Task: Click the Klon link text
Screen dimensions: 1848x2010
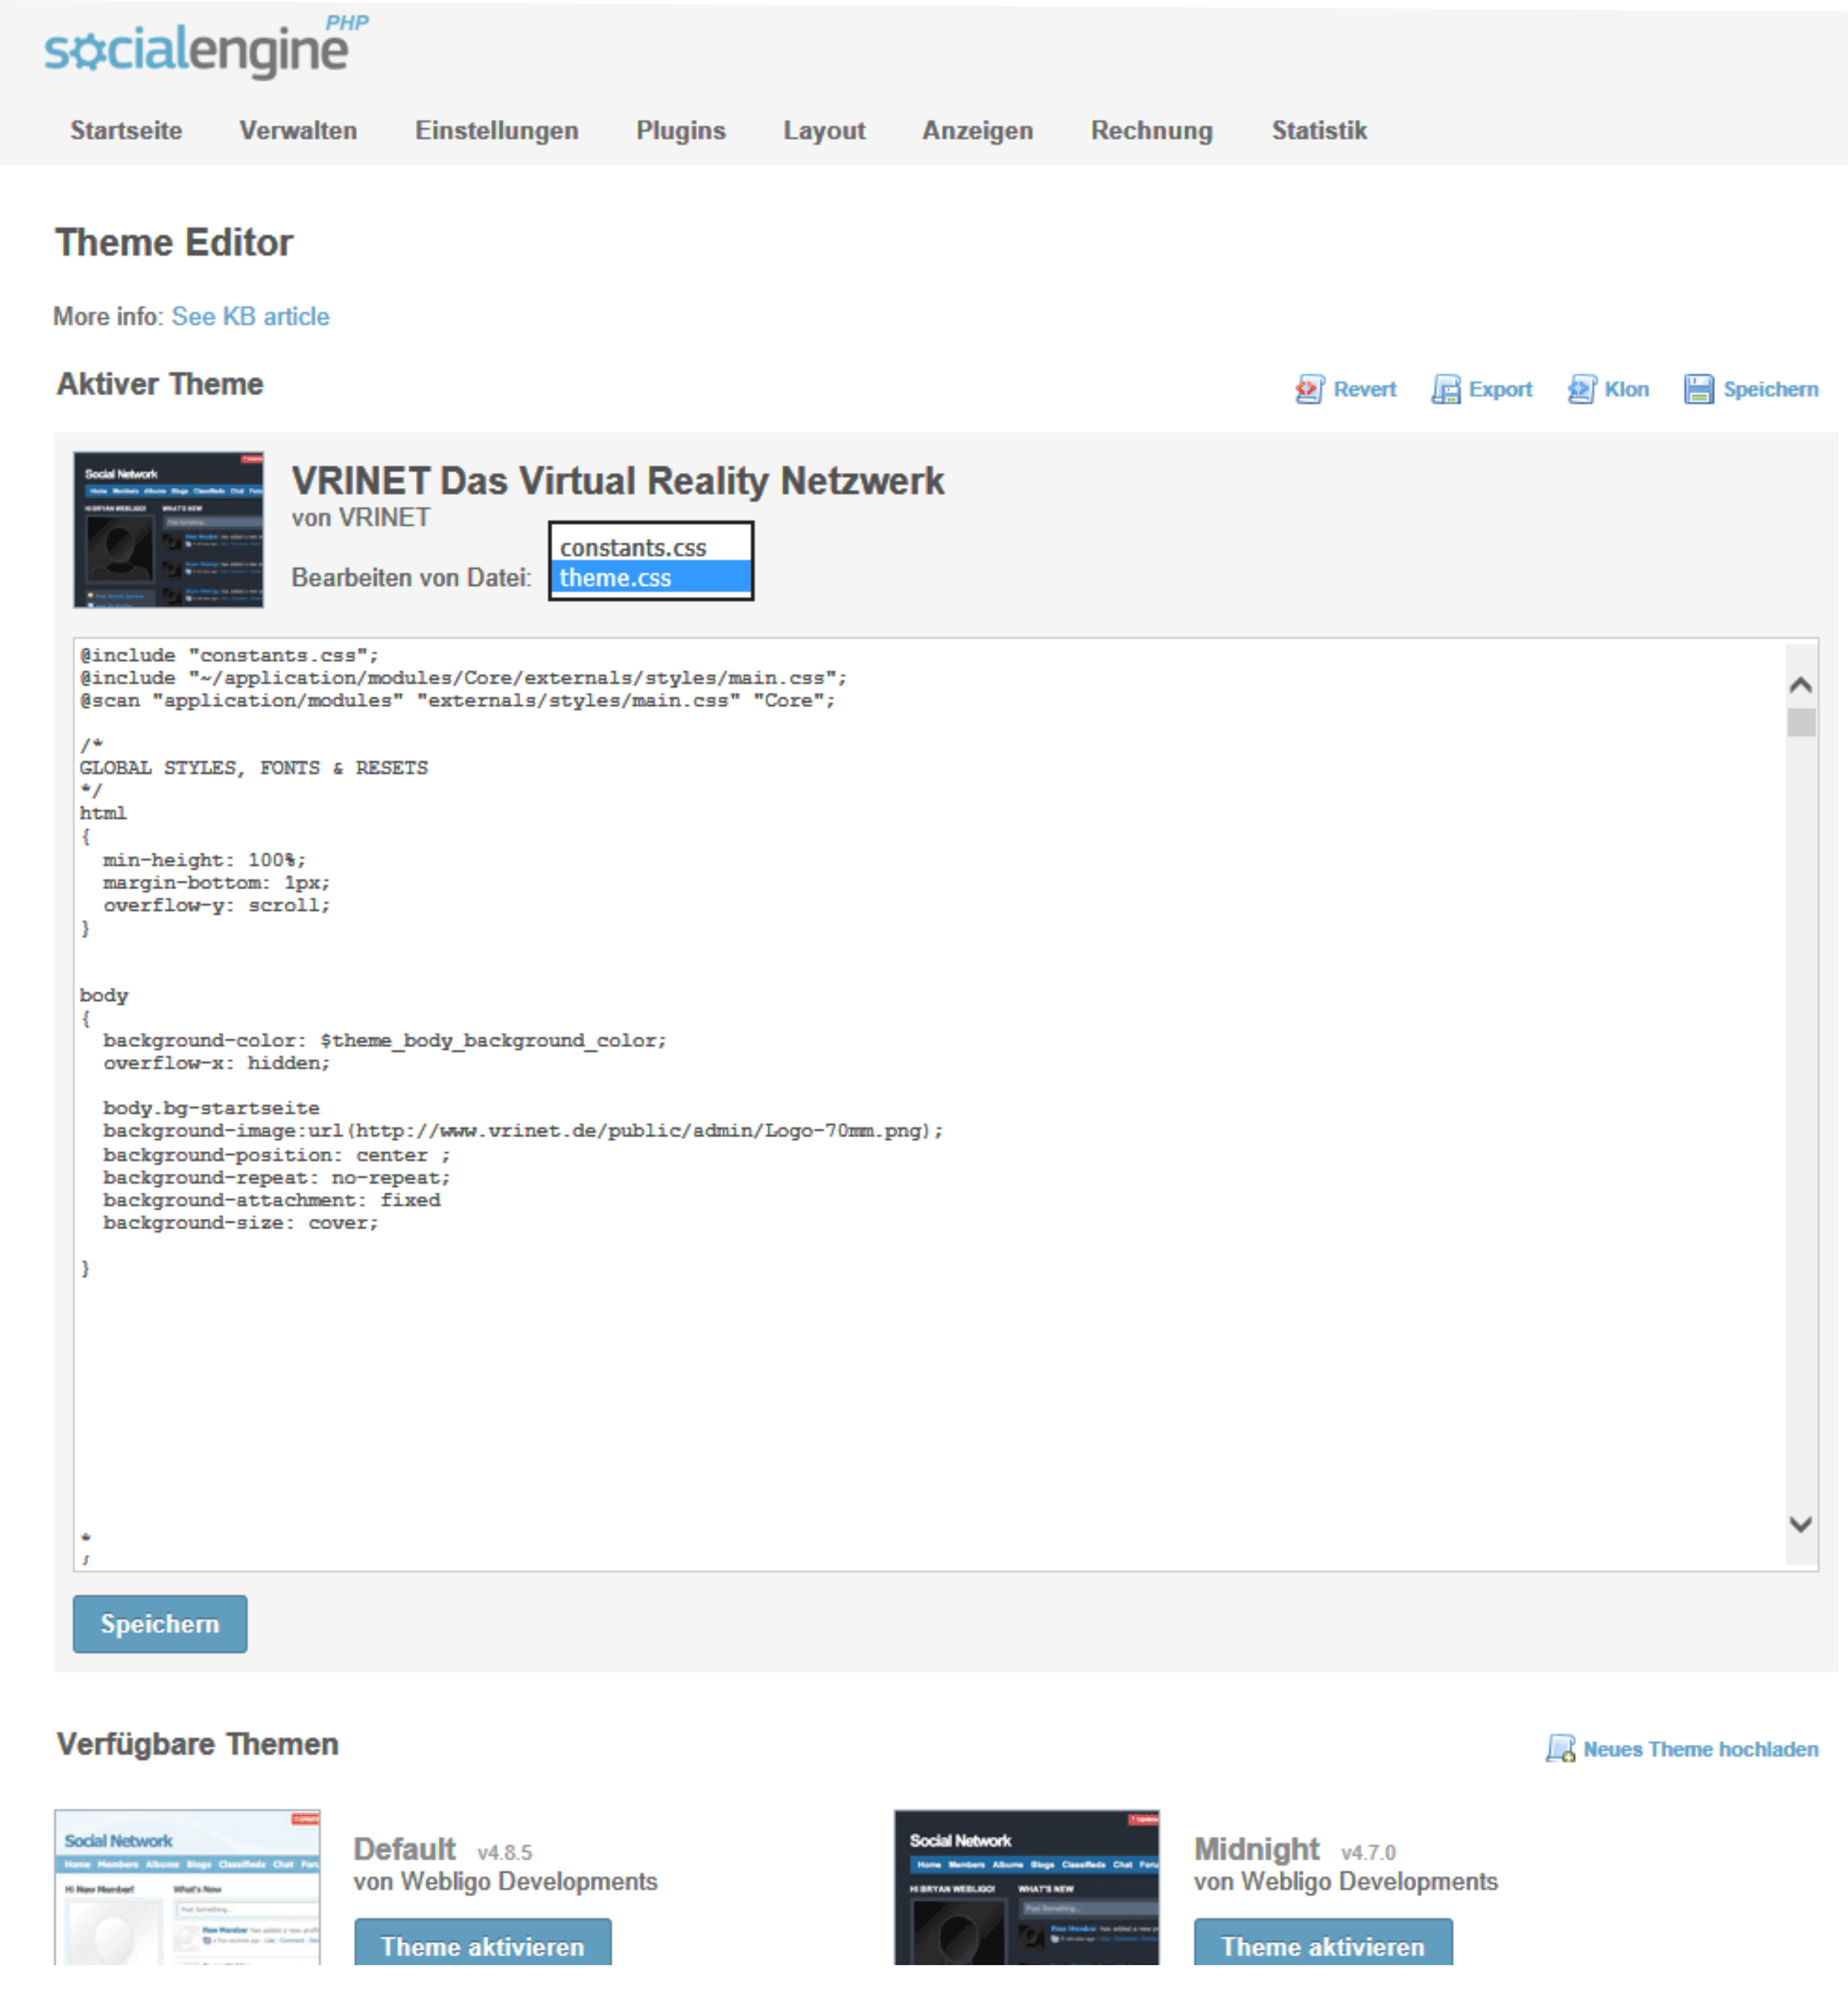Action: point(1627,389)
